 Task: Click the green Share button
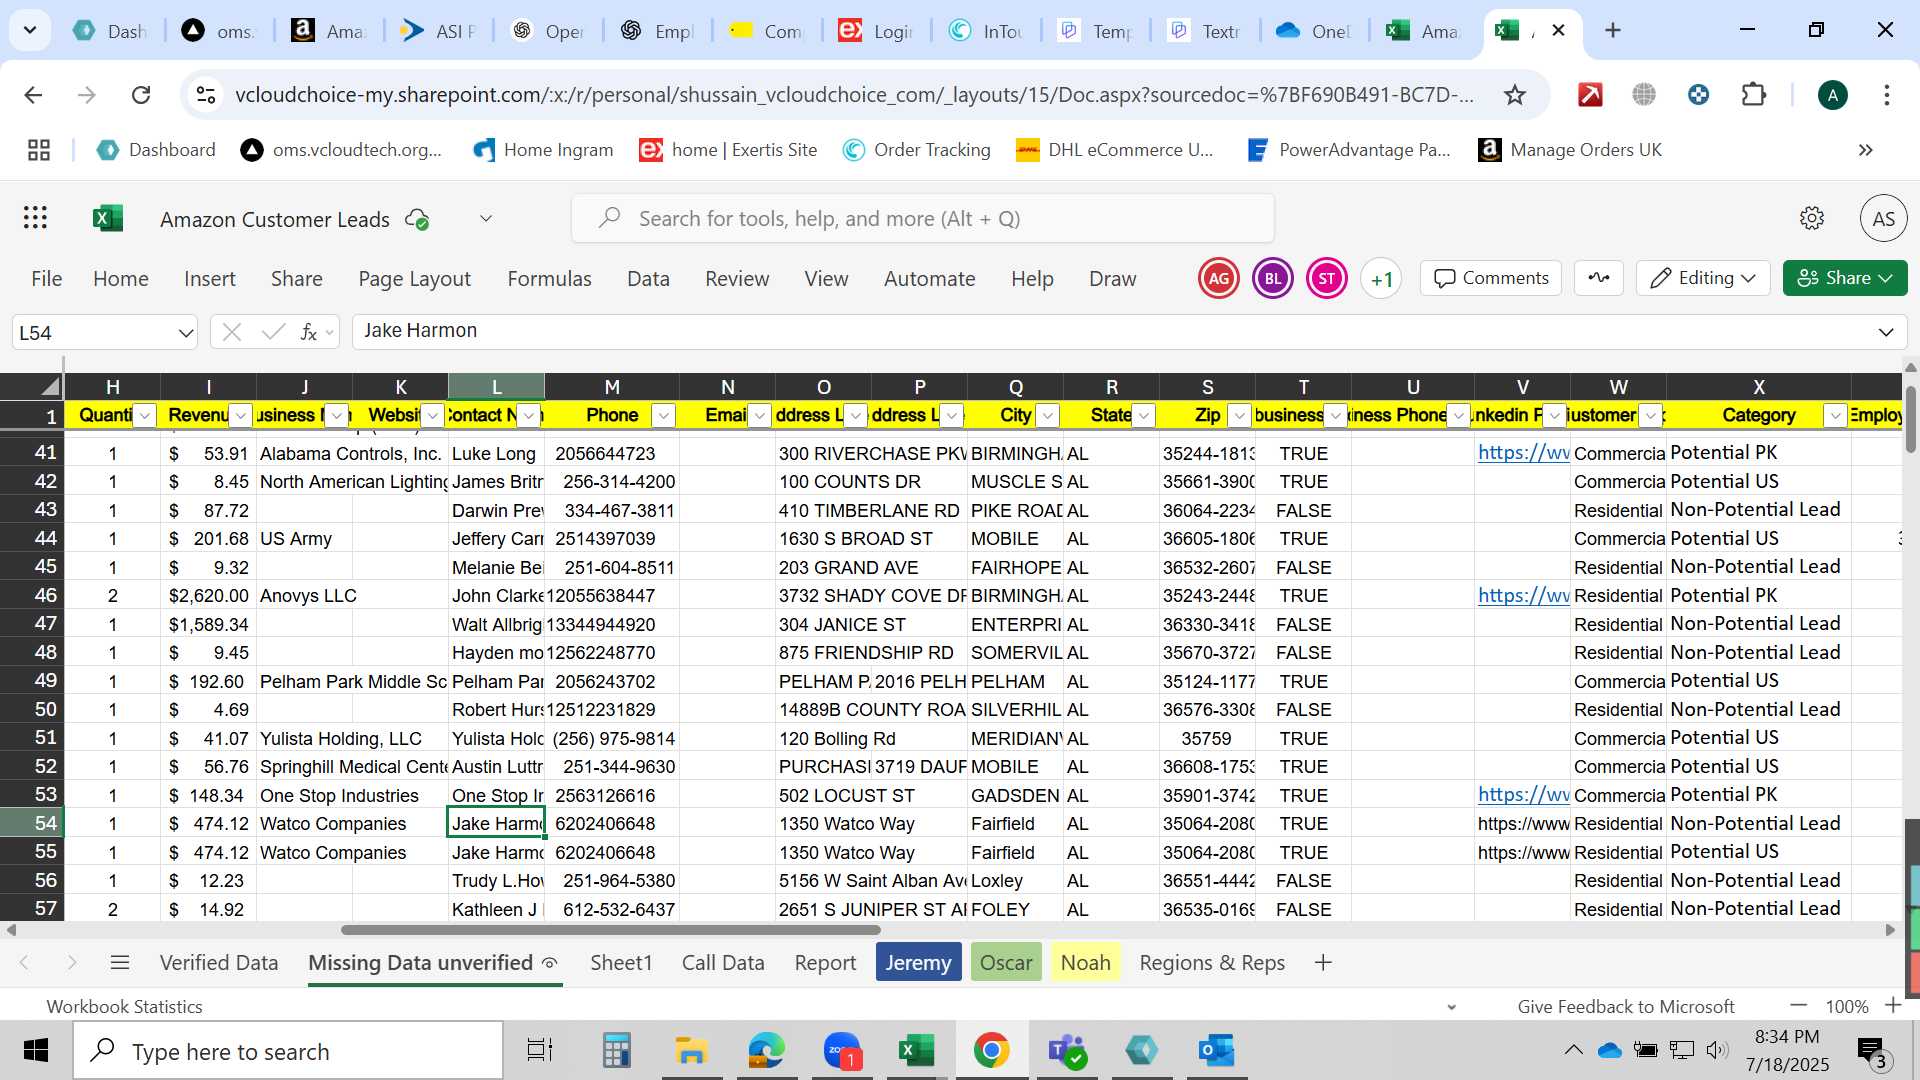tap(1844, 278)
